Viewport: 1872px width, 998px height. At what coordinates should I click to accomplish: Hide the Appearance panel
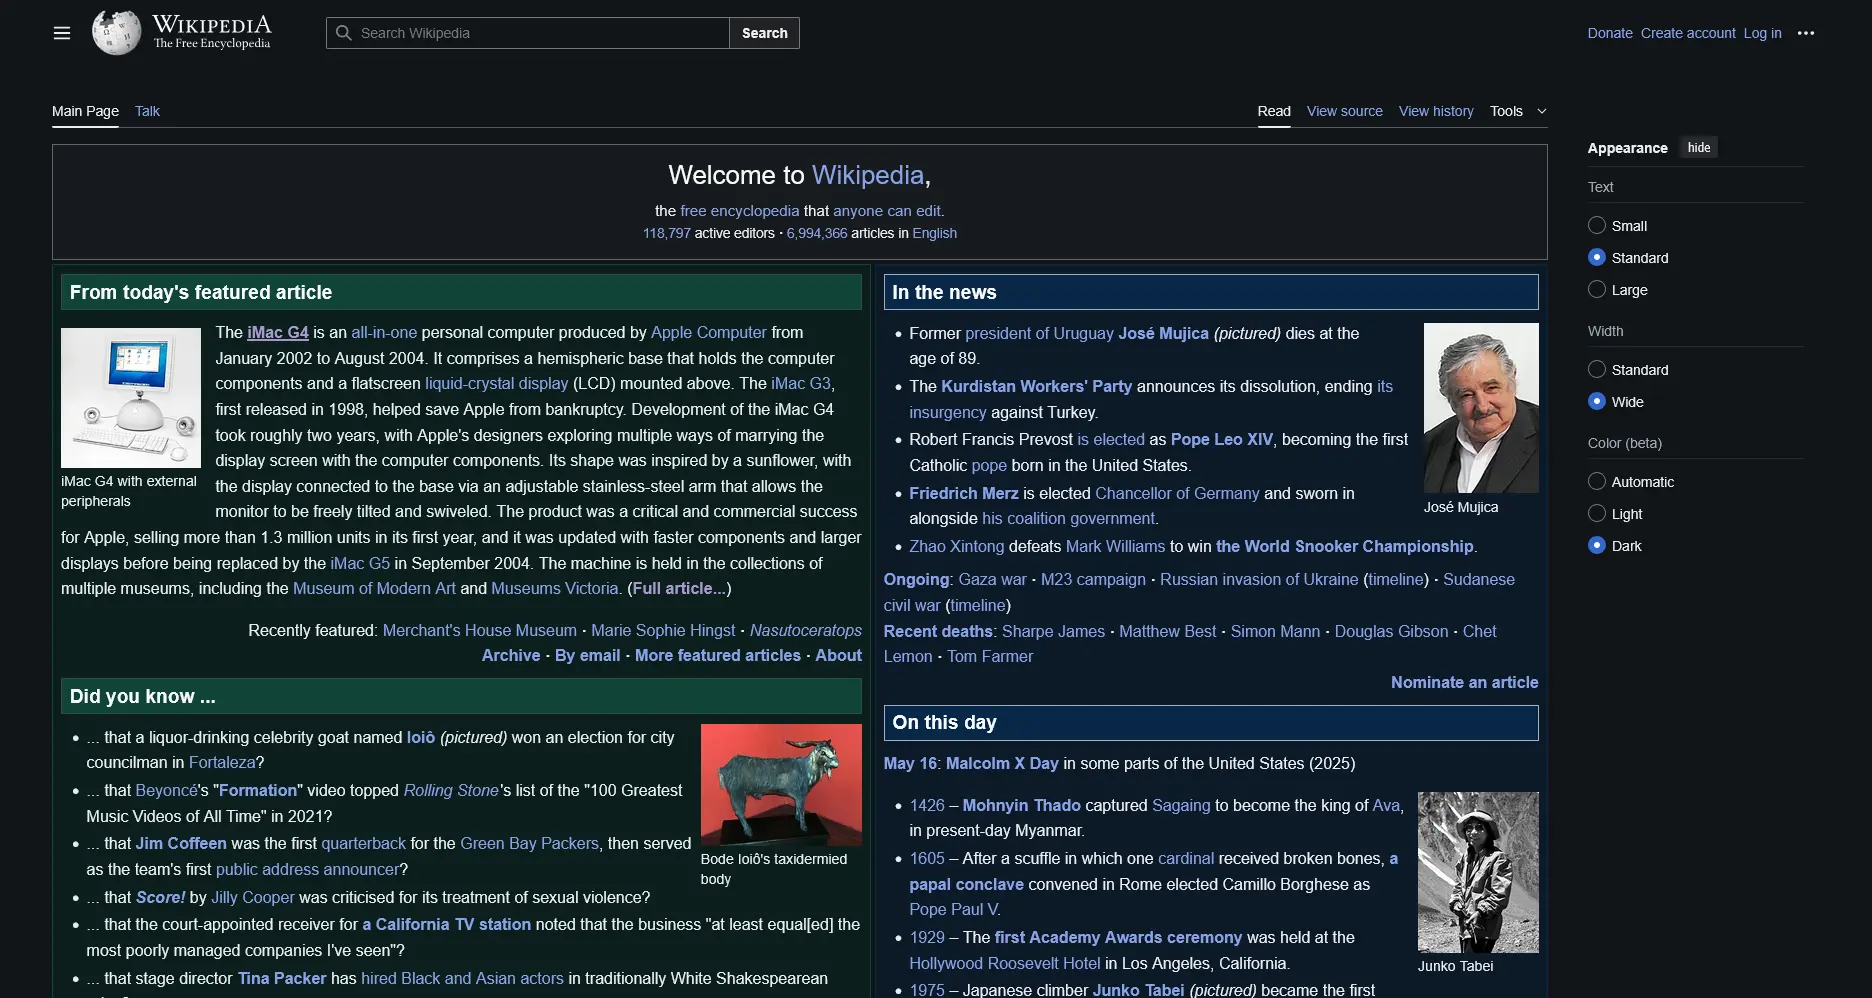1699,147
